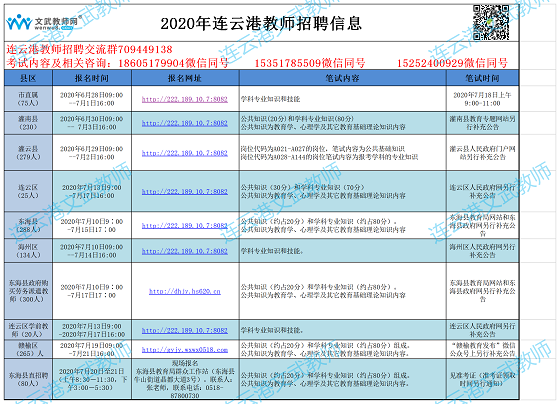This screenshot has width=560, height=404.
Task: Click 连云区学前教师 exam content cell
Action: (x=342, y=330)
